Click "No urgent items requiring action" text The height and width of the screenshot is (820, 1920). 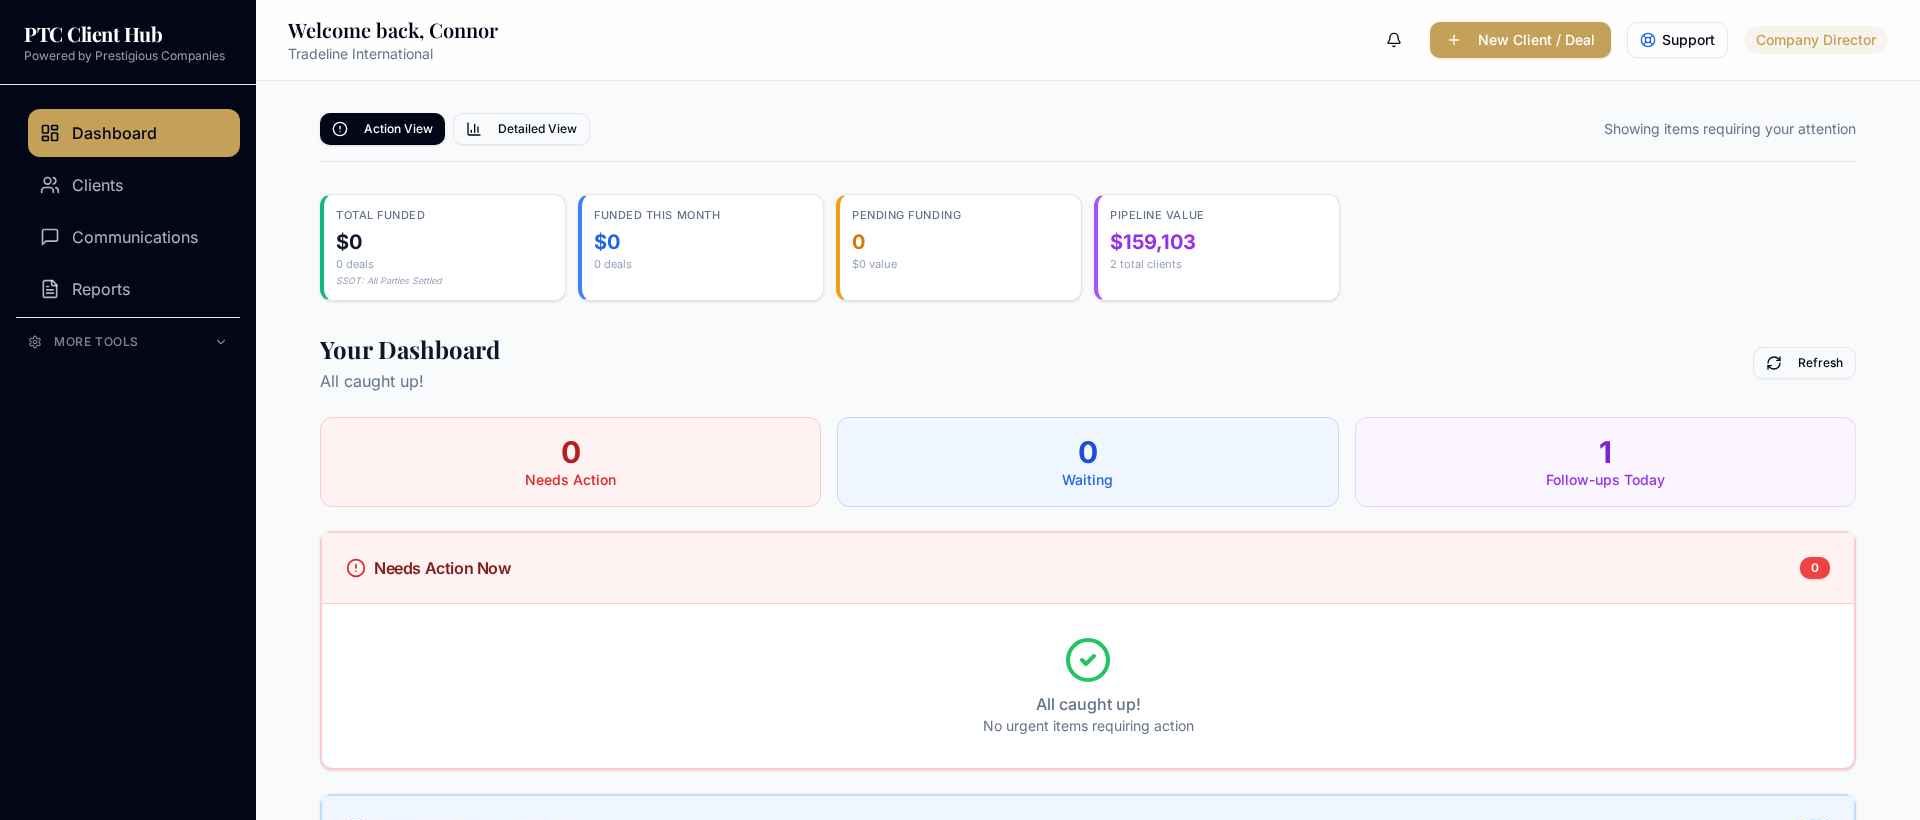point(1088,726)
